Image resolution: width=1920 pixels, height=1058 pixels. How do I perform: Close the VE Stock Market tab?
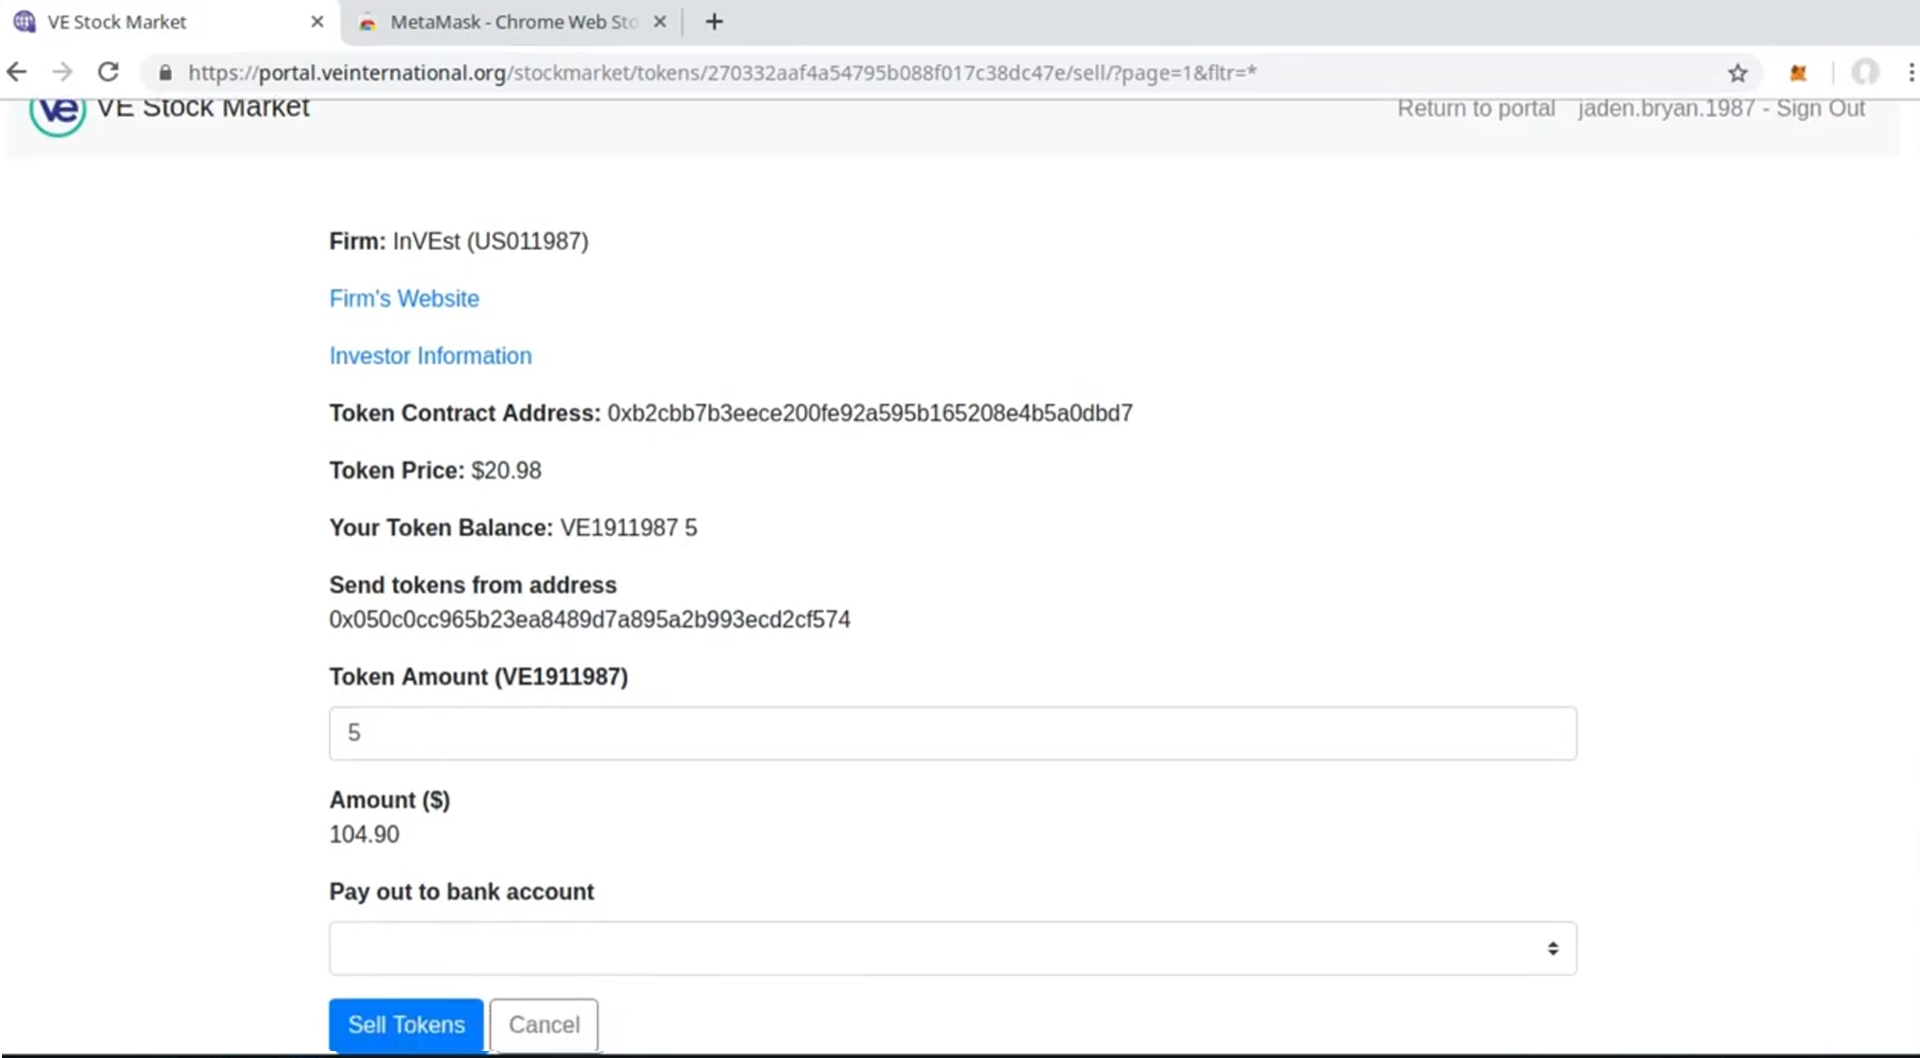pos(317,22)
